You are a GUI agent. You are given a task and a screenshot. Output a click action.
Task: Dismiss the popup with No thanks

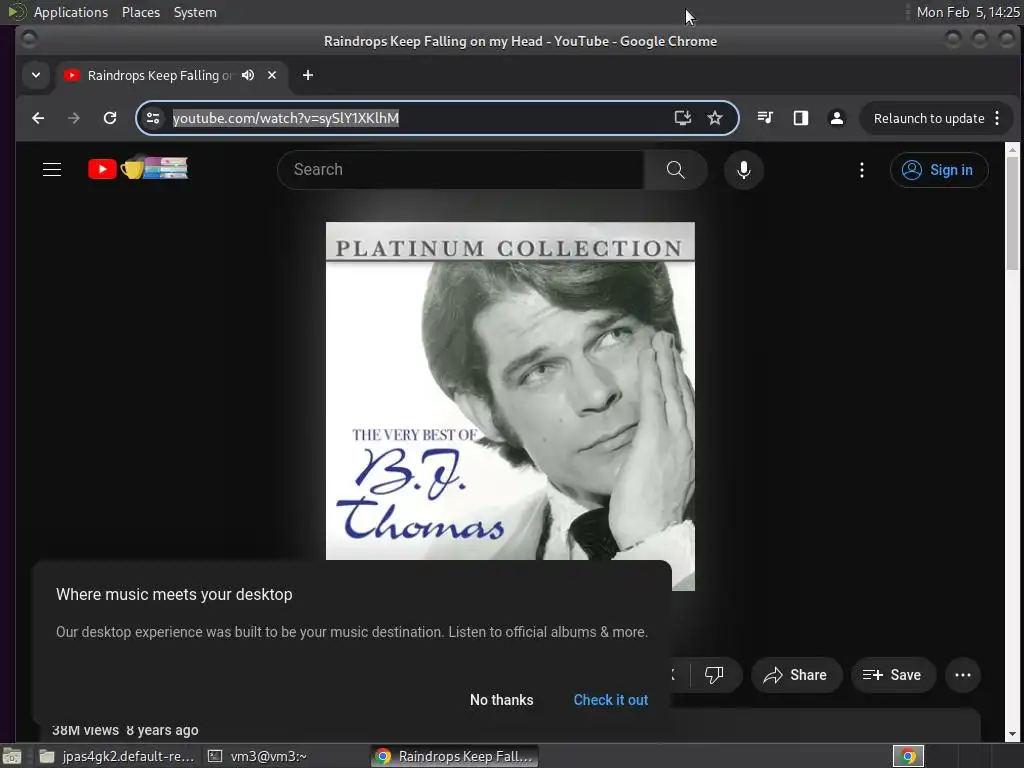point(502,700)
